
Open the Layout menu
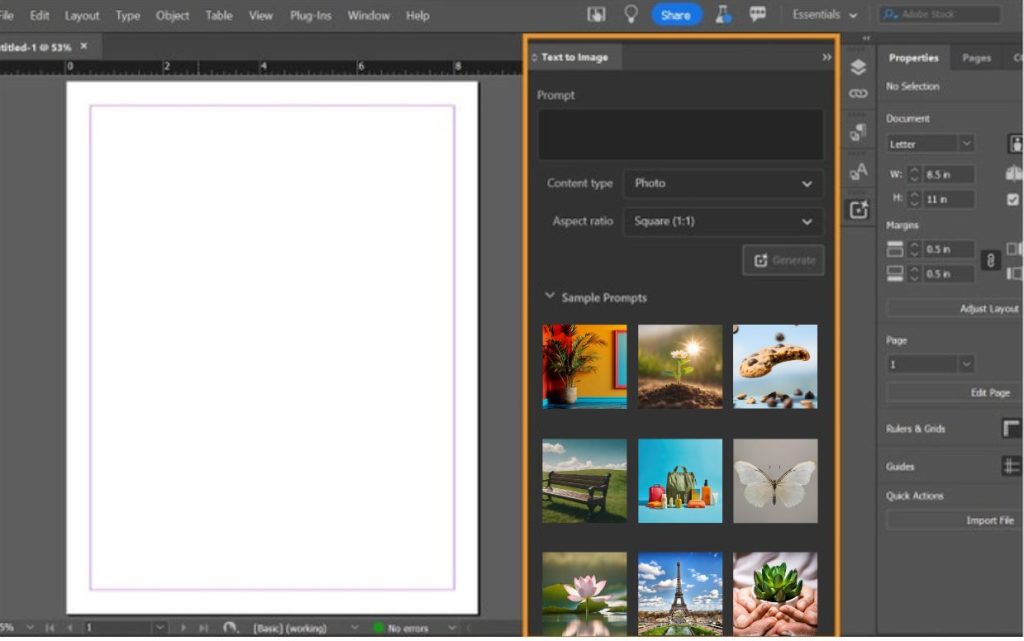tap(82, 15)
